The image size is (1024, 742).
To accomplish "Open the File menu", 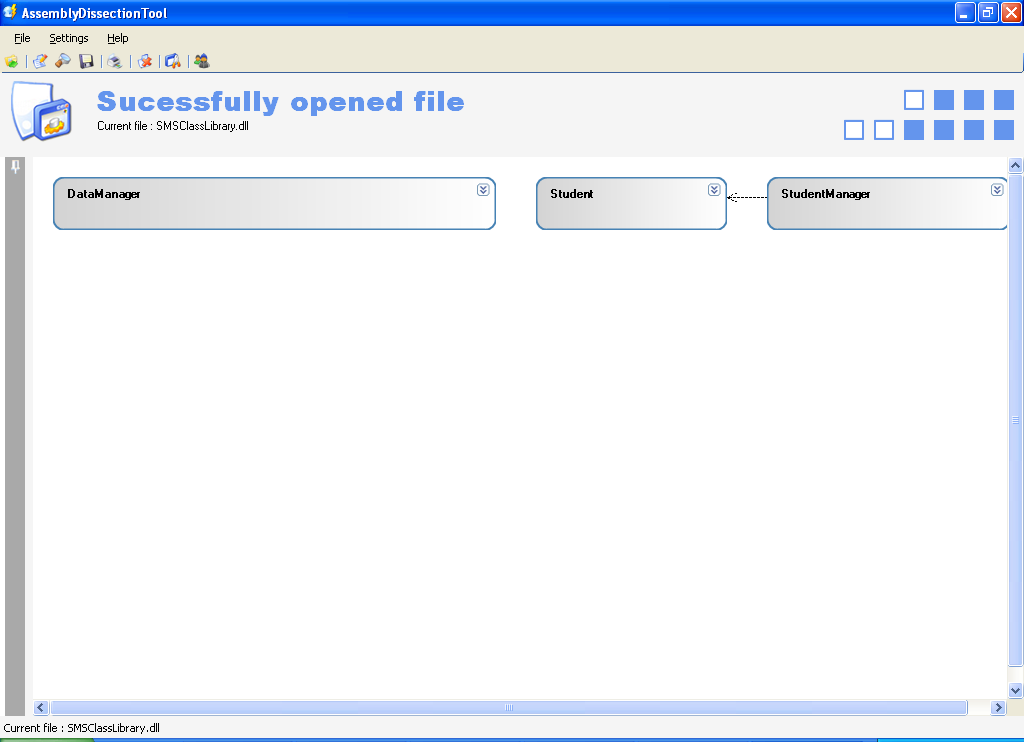I will [x=22, y=38].
